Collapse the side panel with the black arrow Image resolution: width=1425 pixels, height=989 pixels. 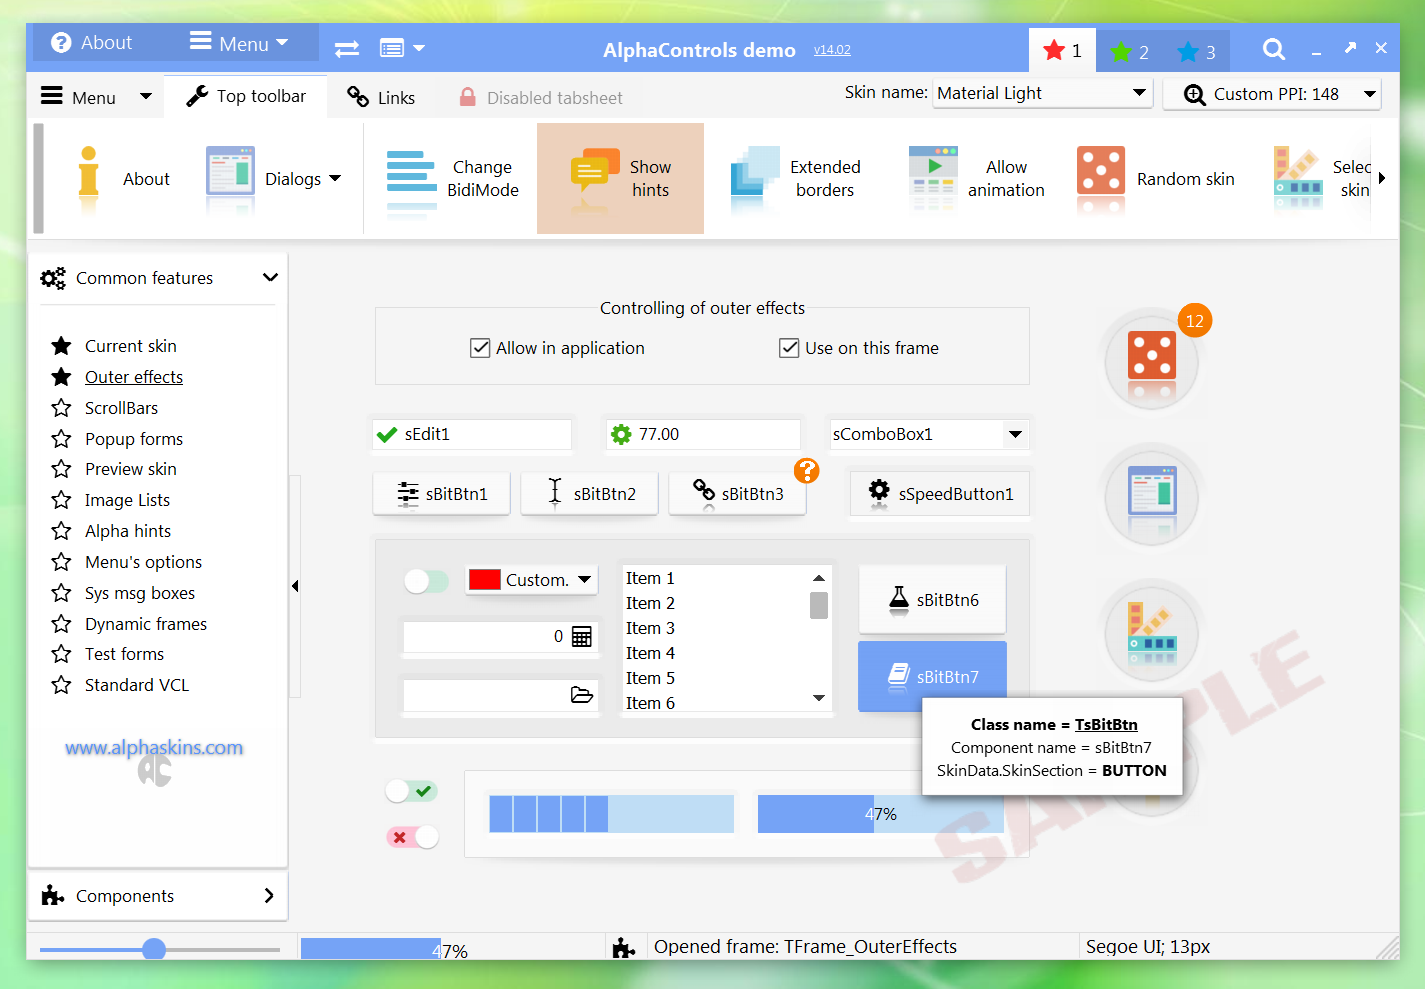tap(295, 586)
